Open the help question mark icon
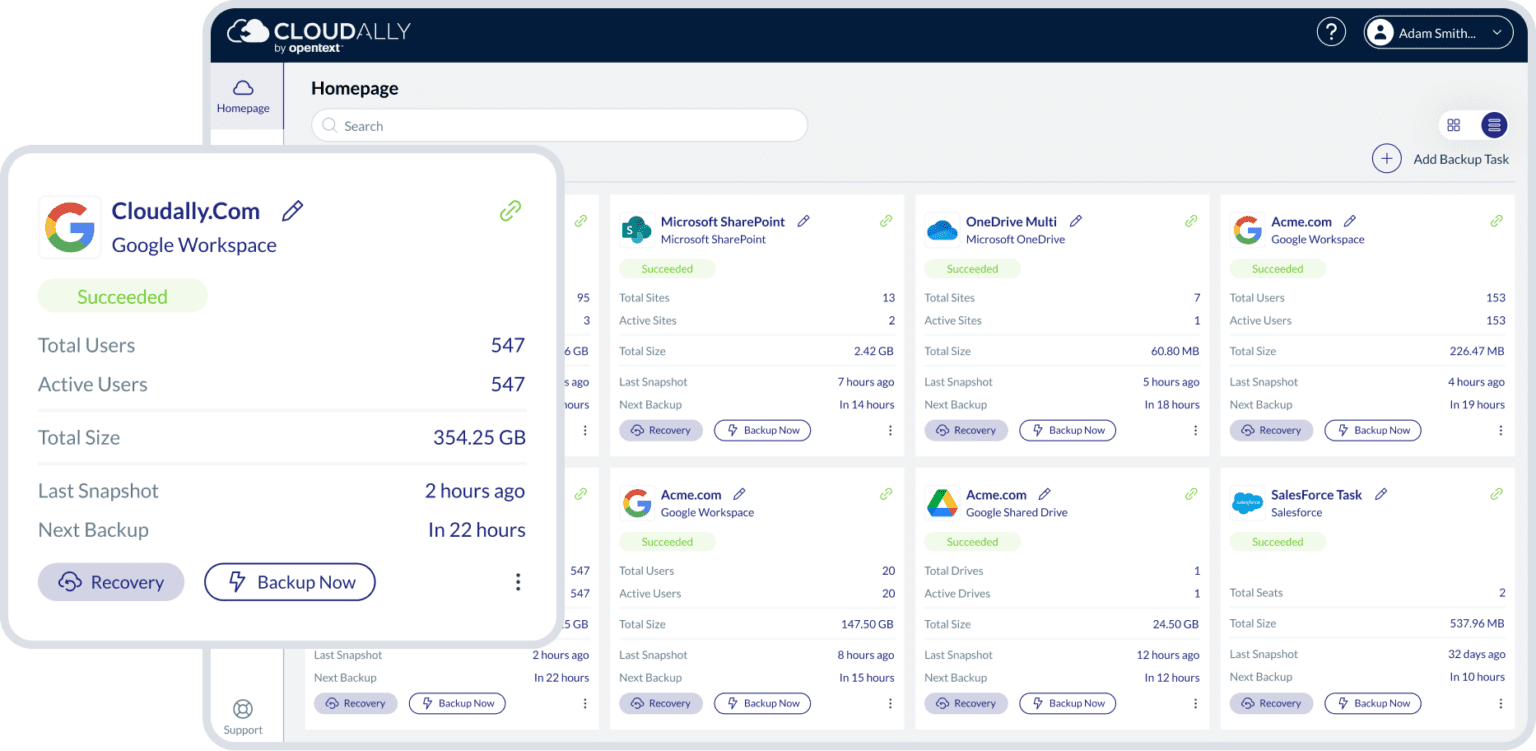Screen dimensions: 1536x751 (1331, 31)
